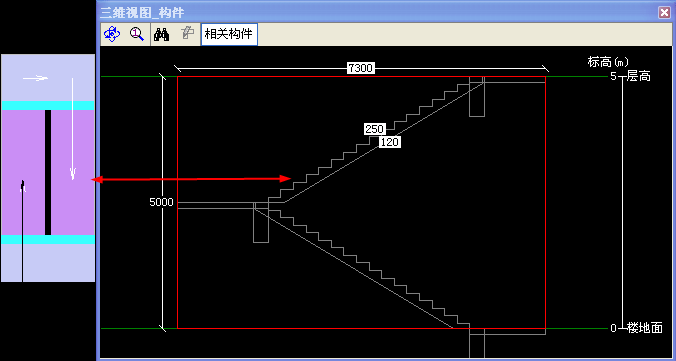Image resolution: width=676 pixels, height=361 pixels.
Task: Select the 5000 height dimension label
Action: (x=161, y=202)
